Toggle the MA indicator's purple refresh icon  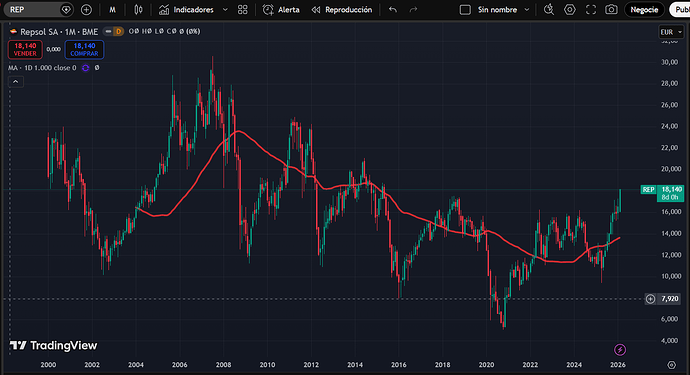[85, 68]
